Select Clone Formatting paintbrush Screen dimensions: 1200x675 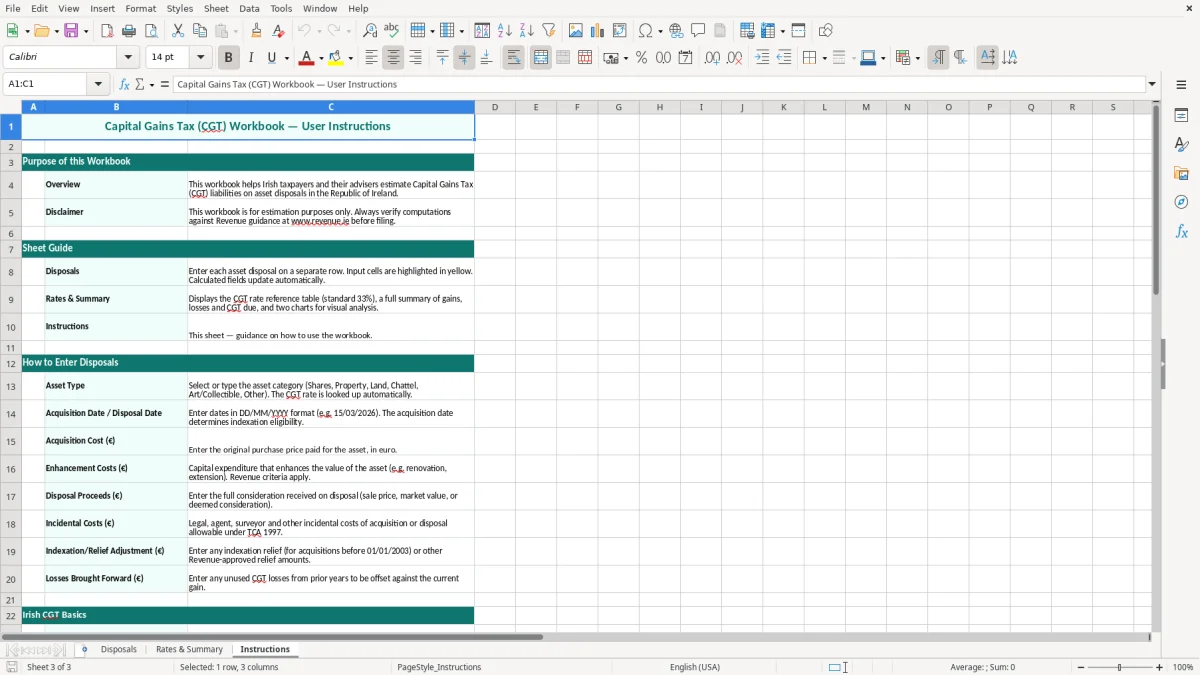point(257,31)
